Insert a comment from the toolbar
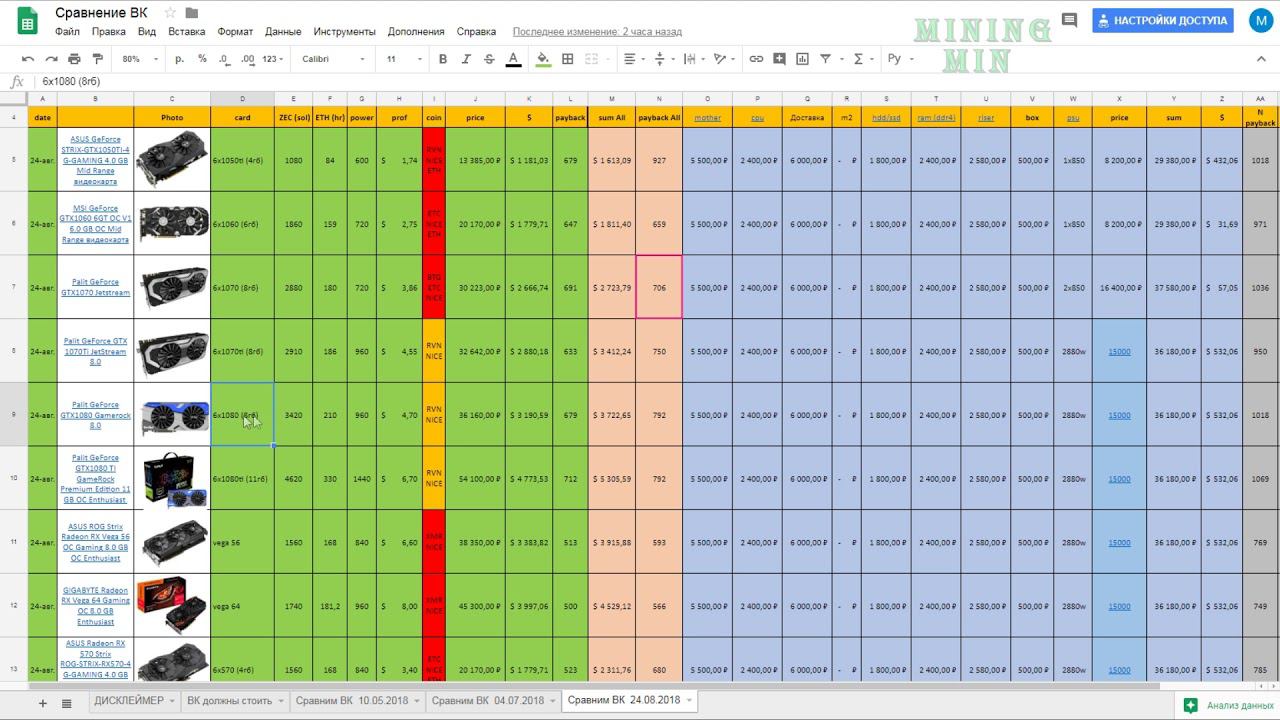This screenshot has width=1280, height=720. point(779,59)
